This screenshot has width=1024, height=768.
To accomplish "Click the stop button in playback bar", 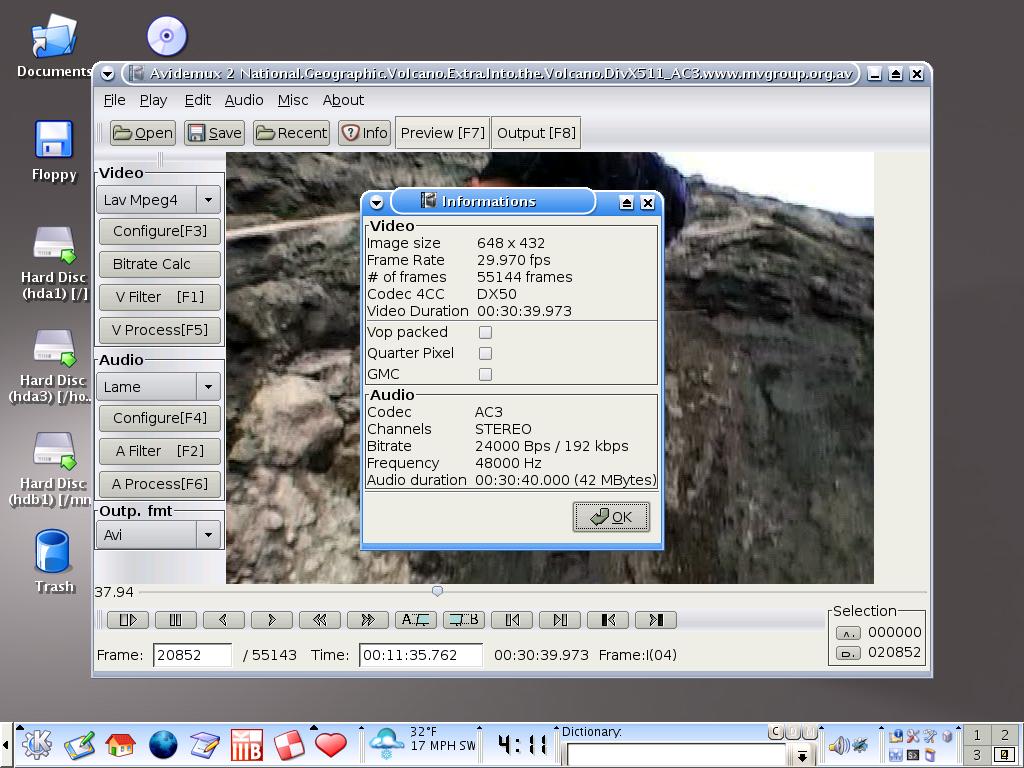I will click(175, 620).
